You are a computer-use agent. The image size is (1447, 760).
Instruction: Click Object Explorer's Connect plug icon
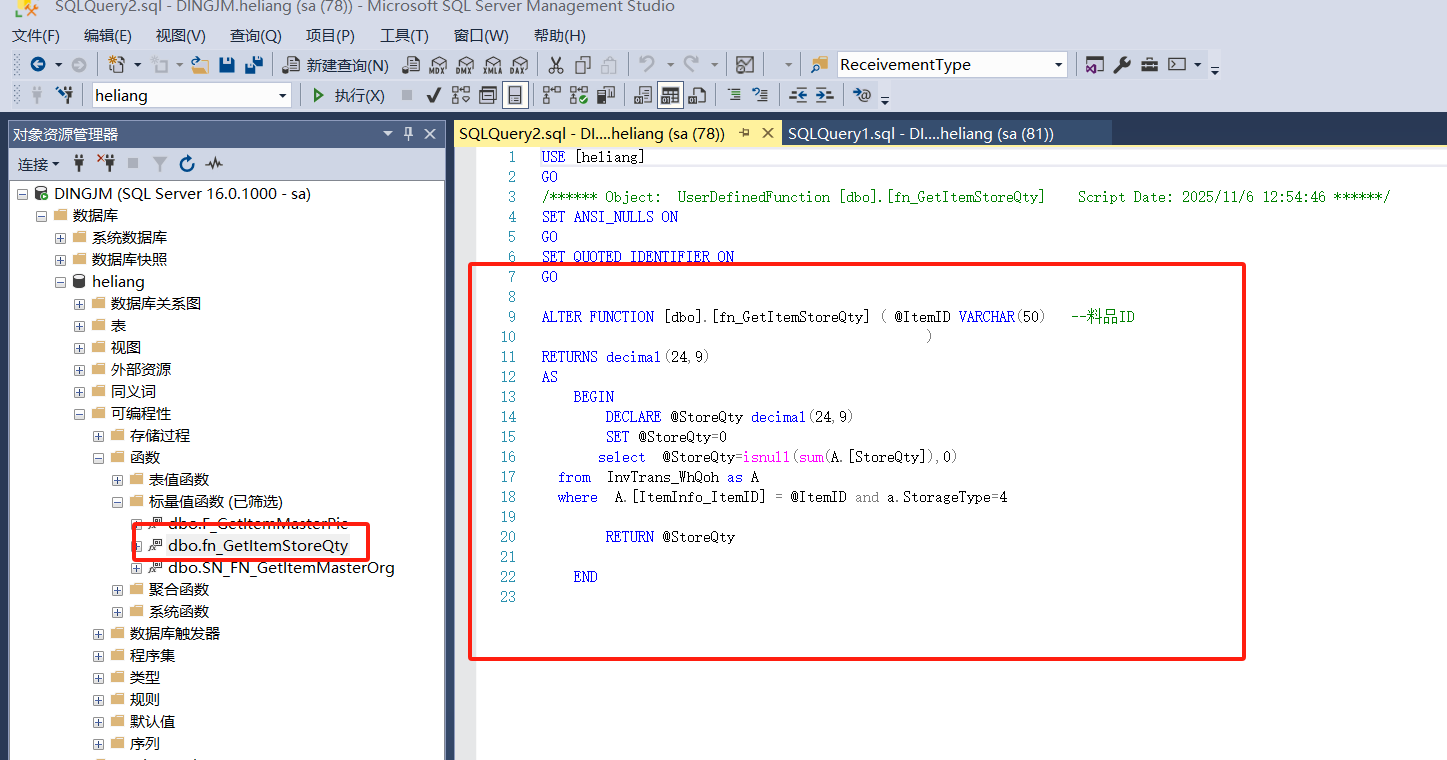pos(80,163)
